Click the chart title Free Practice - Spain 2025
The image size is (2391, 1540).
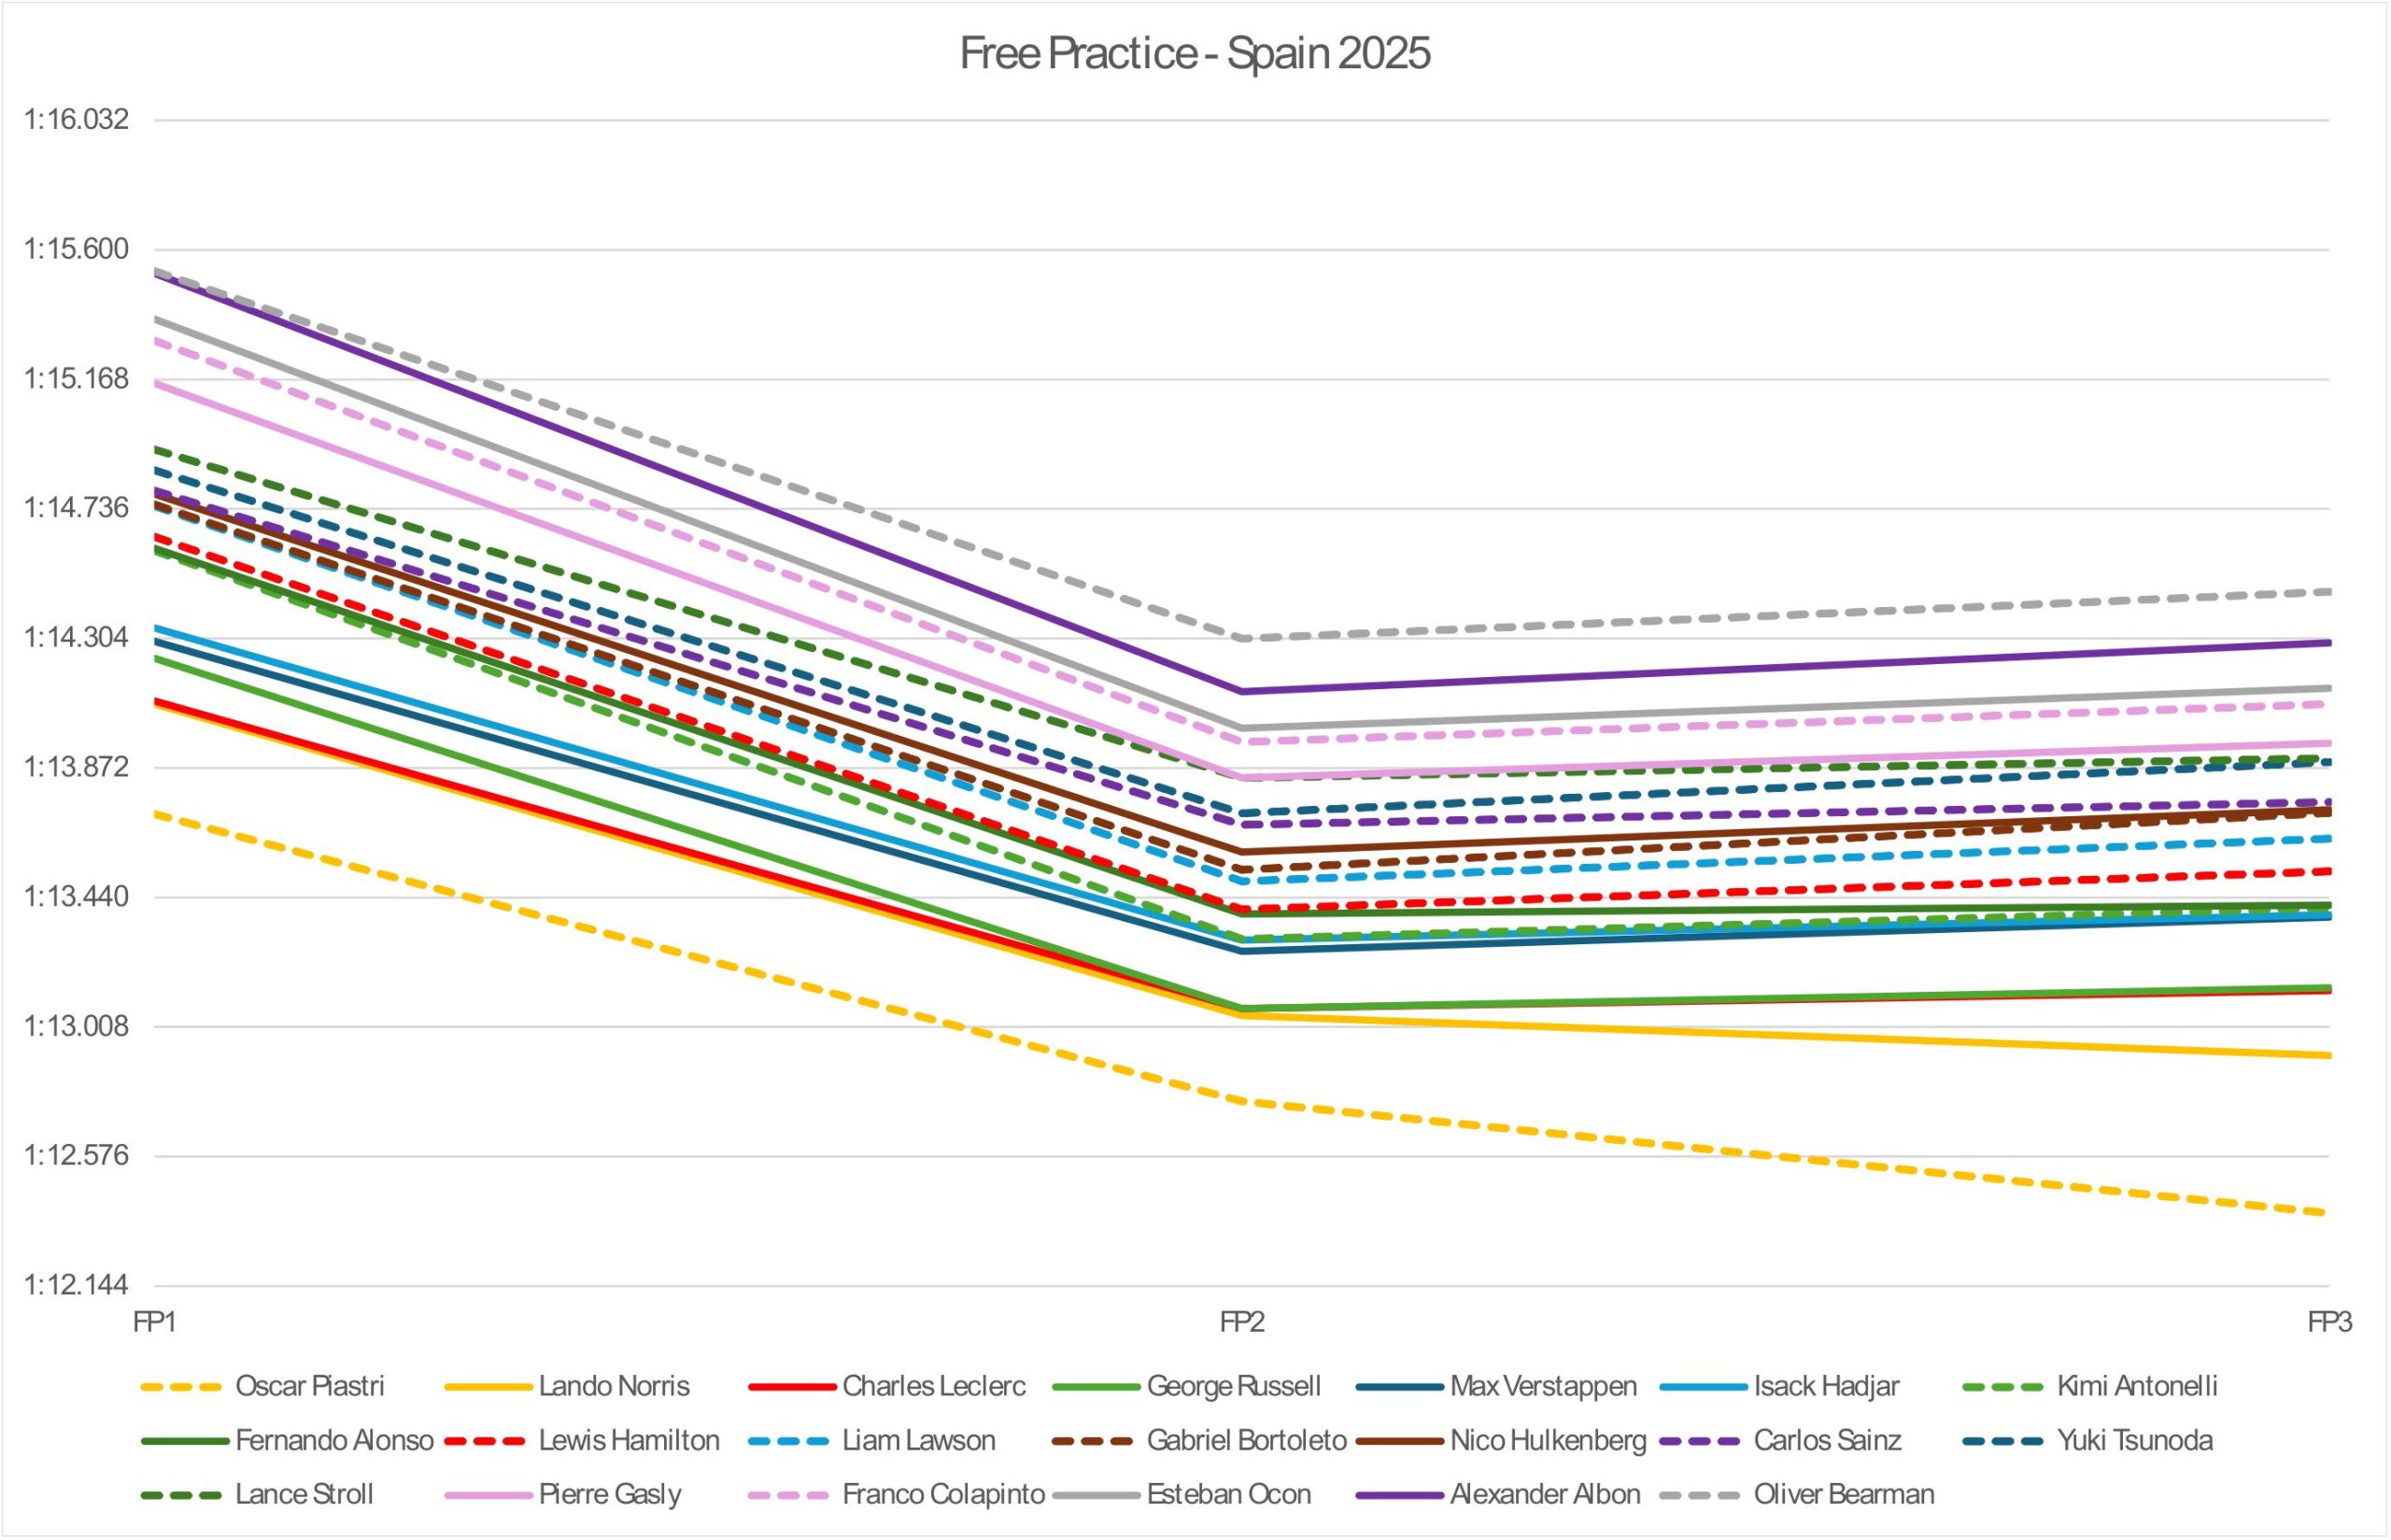[x=1194, y=54]
